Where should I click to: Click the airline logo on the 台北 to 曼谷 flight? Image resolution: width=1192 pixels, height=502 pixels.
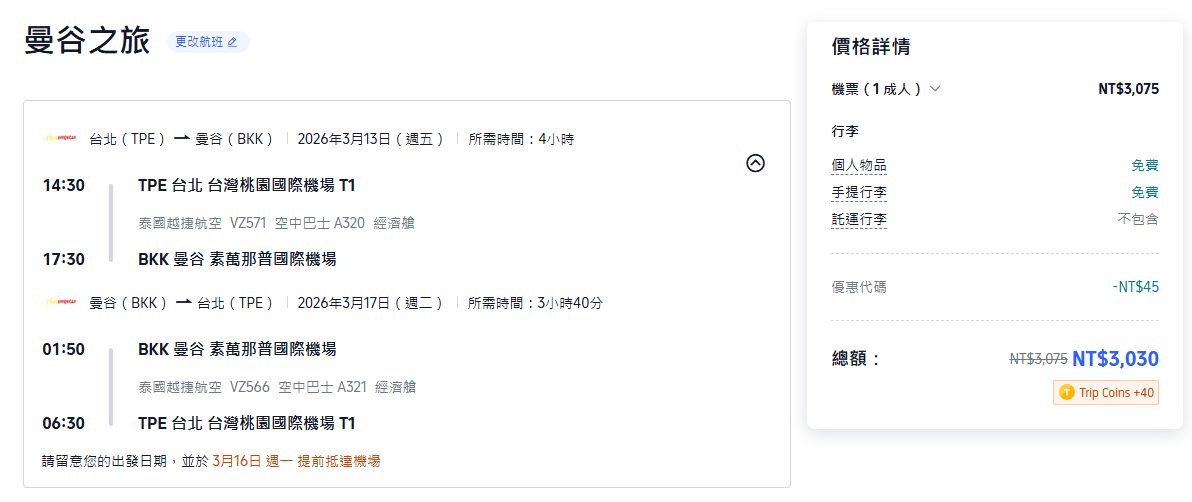(60, 139)
